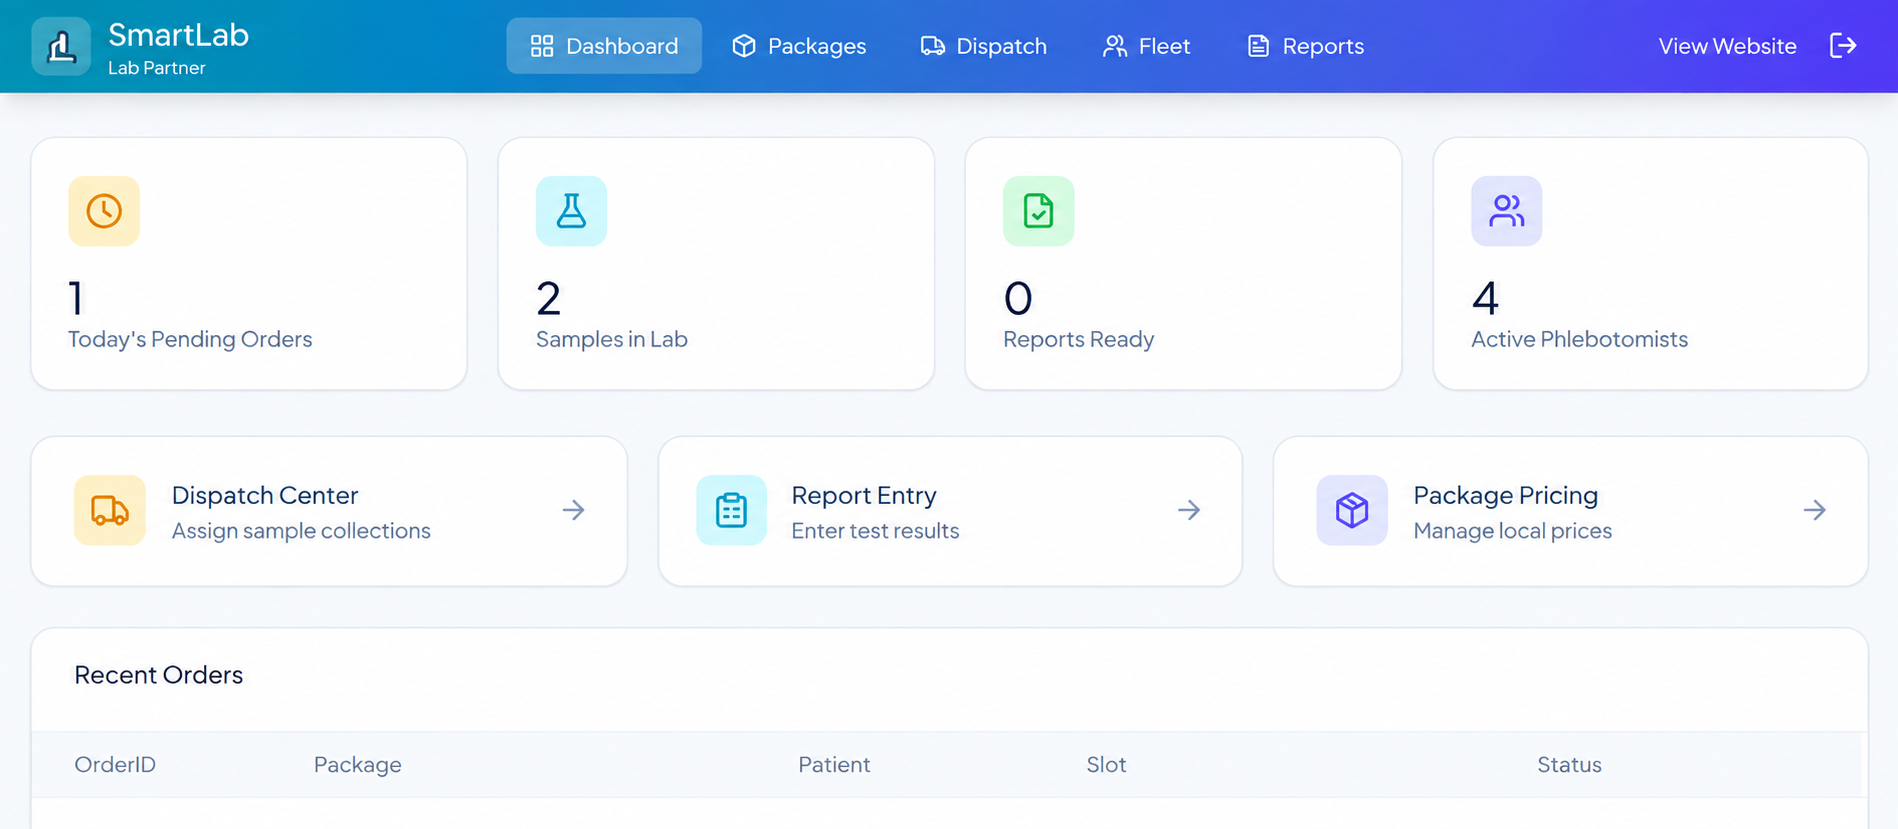This screenshot has height=829, width=1898.
Task: Switch to the Packages tab
Action: point(799,46)
